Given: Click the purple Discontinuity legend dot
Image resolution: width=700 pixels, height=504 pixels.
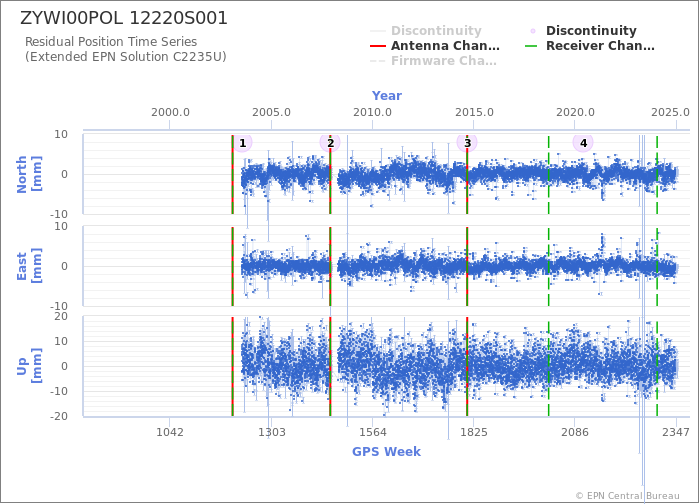Looking at the screenshot, I should coord(533,31).
